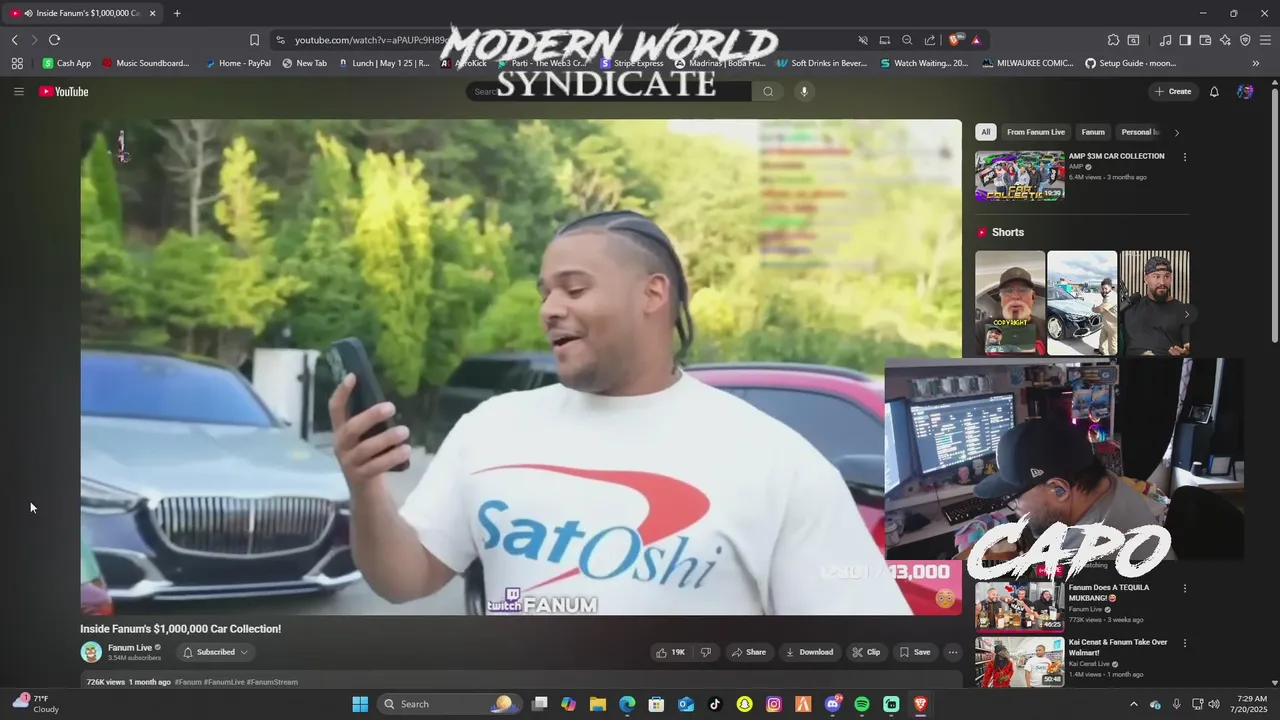Image resolution: width=1280 pixels, height=720 pixels.
Task: Open Brave Rewards triangle icon
Action: [976, 40]
